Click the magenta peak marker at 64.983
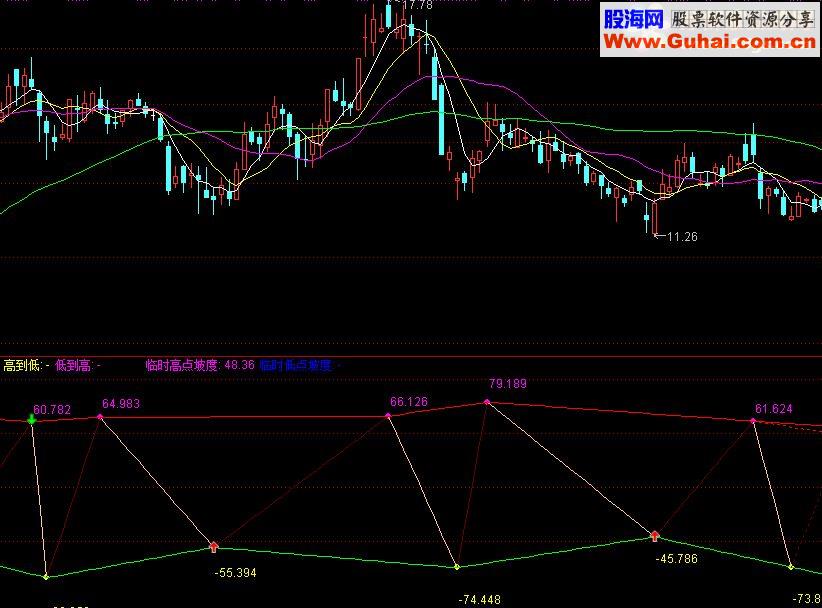 coord(100,417)
